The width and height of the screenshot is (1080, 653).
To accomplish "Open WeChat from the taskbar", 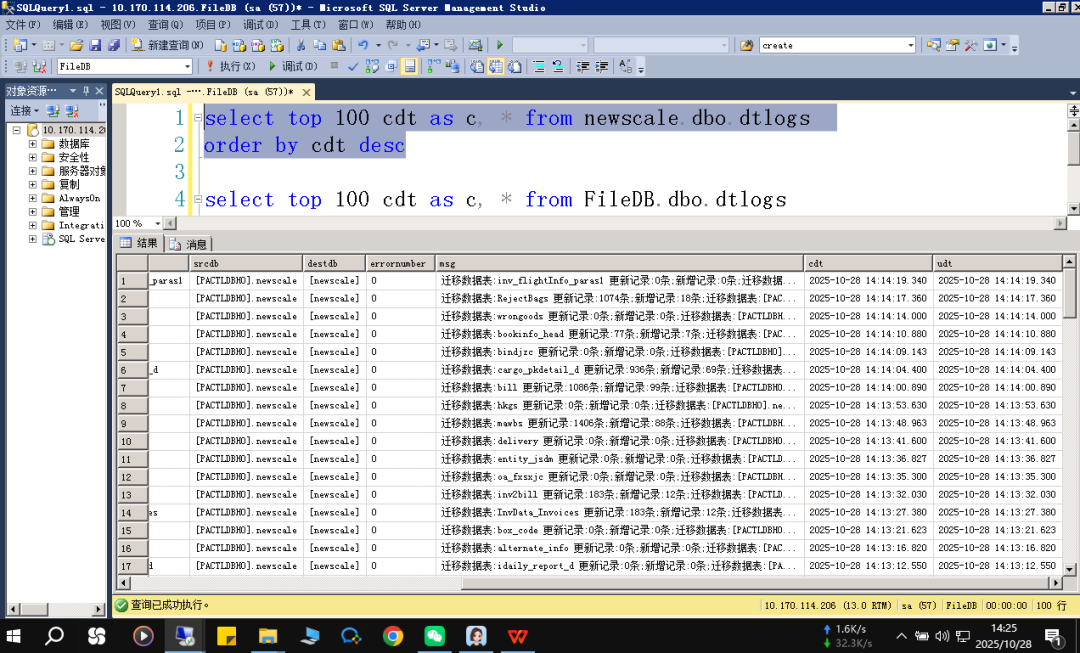I will (x=434, y=636).
